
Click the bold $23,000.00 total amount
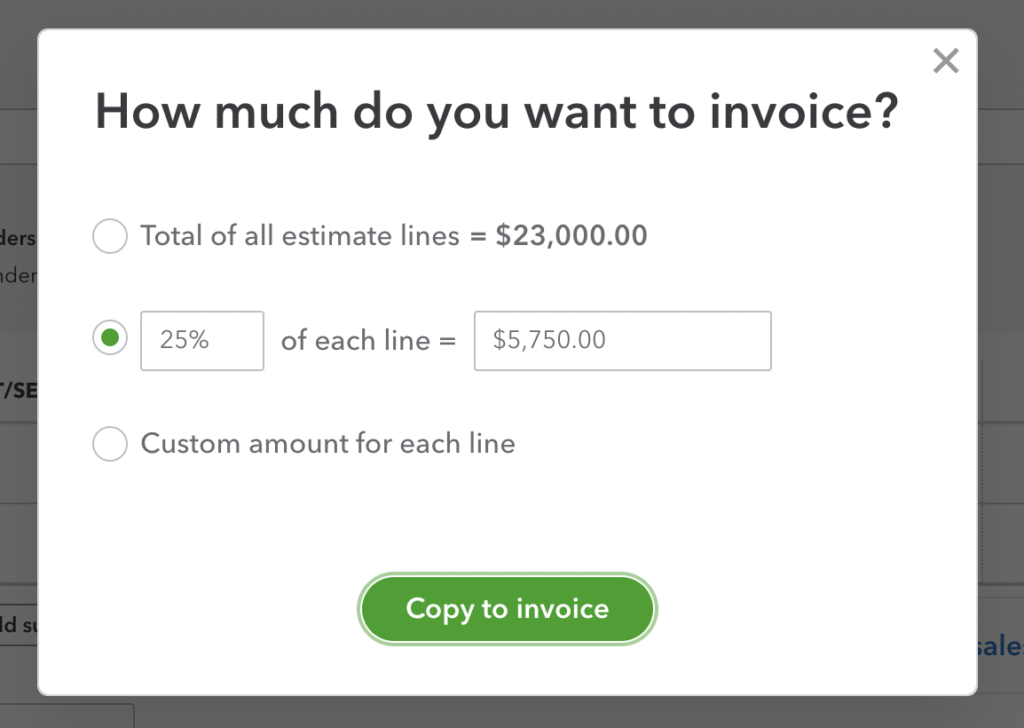click(x=571, y=237)
